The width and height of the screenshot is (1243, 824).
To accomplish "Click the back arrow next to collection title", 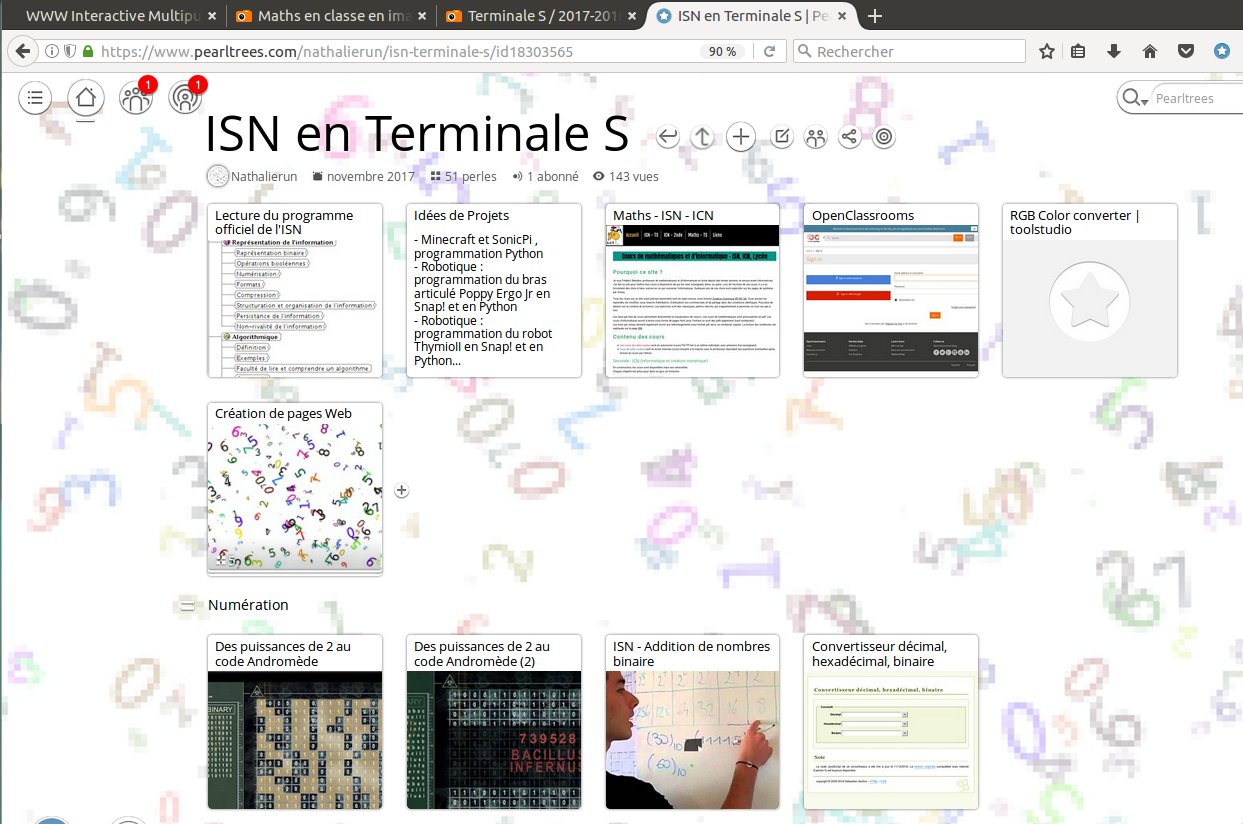I will coord(668,137).
